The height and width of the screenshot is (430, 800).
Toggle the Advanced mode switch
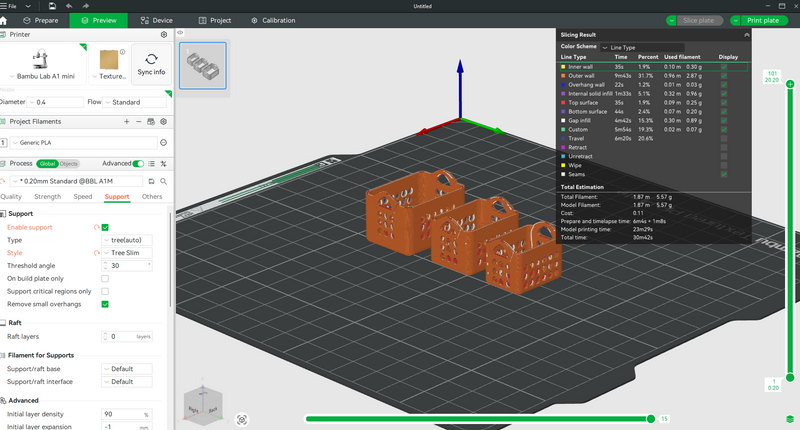click(138, 164)
